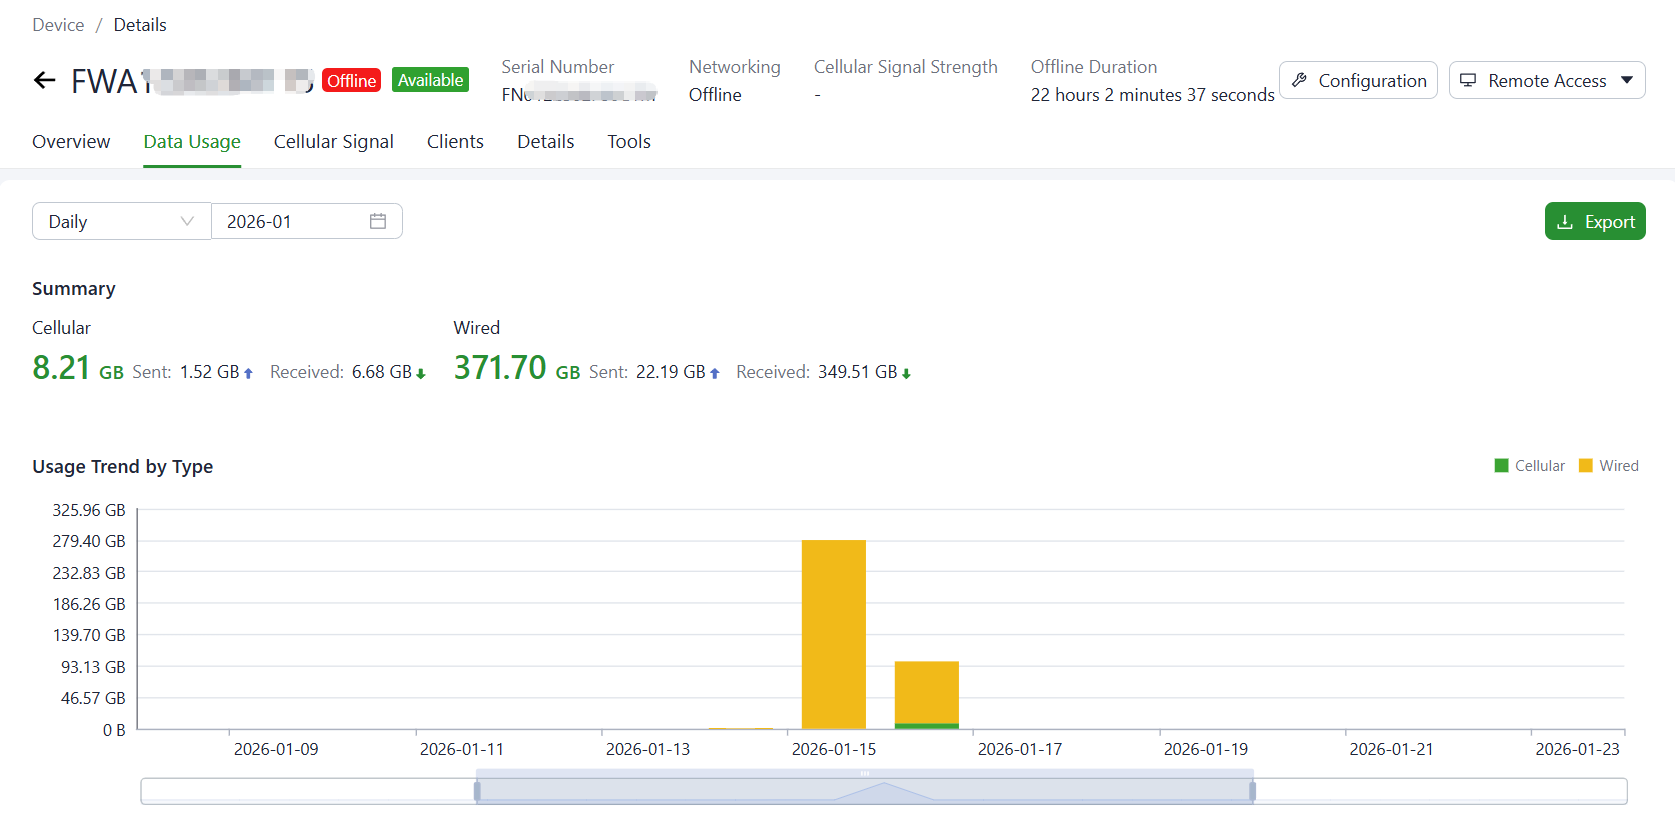
Task: Click the back arrow icon
Action: point(44,81)
